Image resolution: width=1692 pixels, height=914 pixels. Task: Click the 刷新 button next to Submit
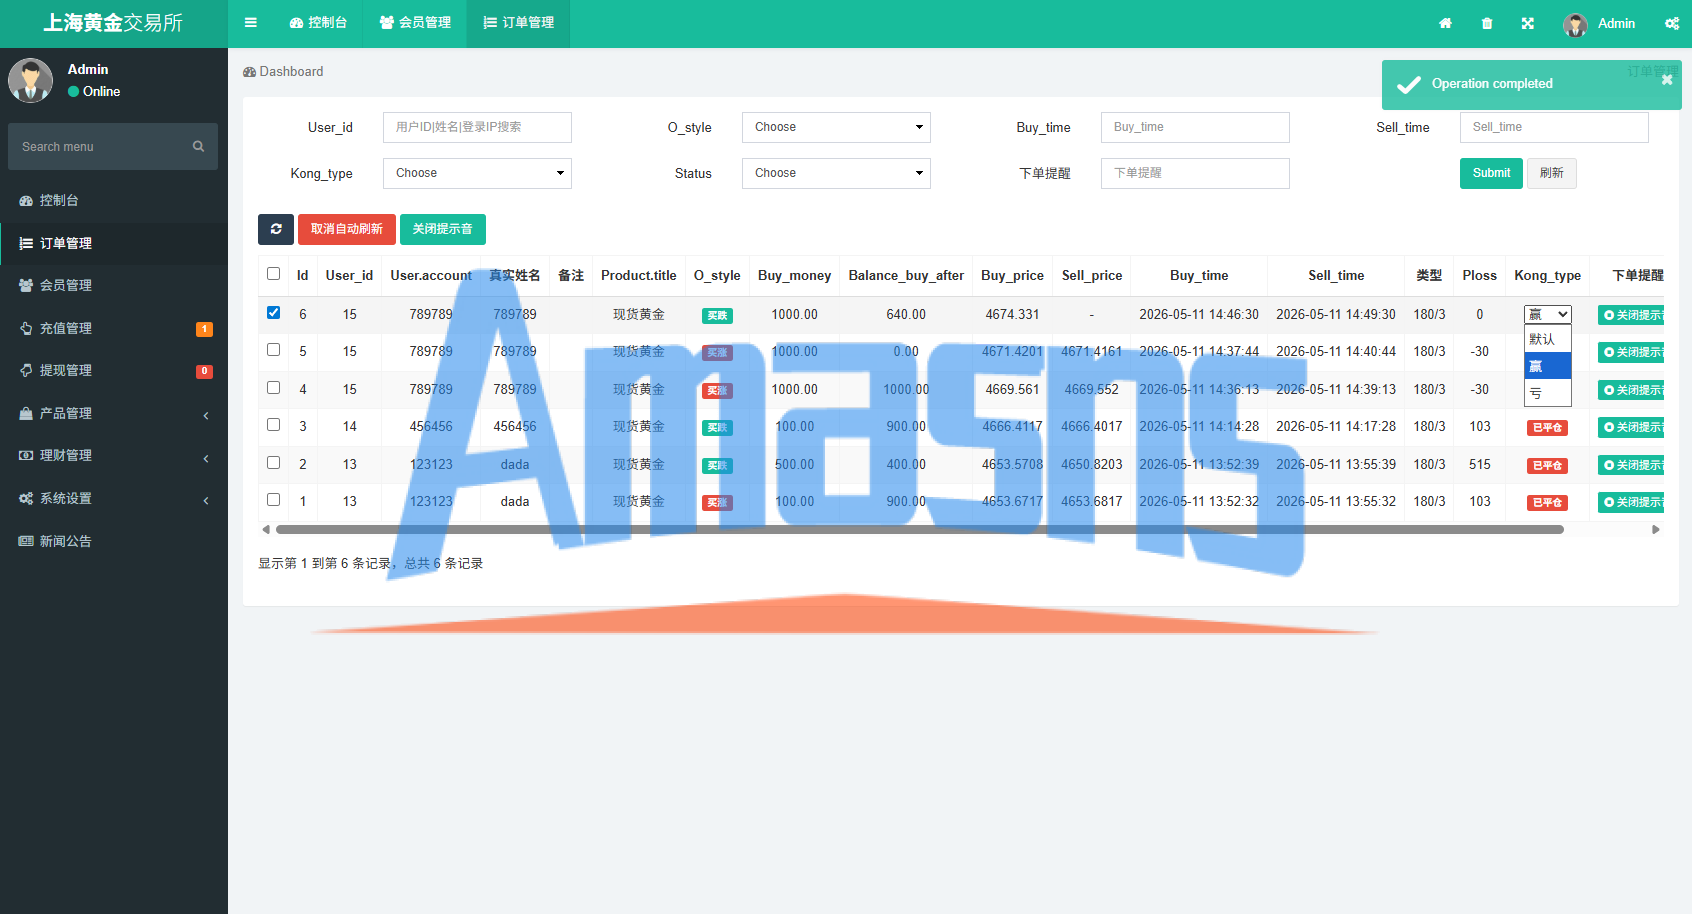click(1551, 173)
